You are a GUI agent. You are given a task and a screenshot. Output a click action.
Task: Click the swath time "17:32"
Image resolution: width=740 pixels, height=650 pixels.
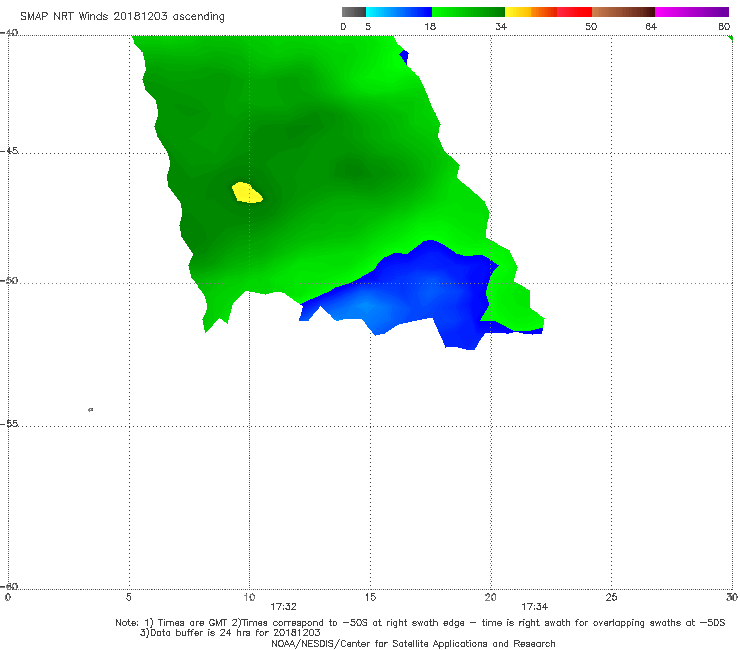[x=283, y=607]
